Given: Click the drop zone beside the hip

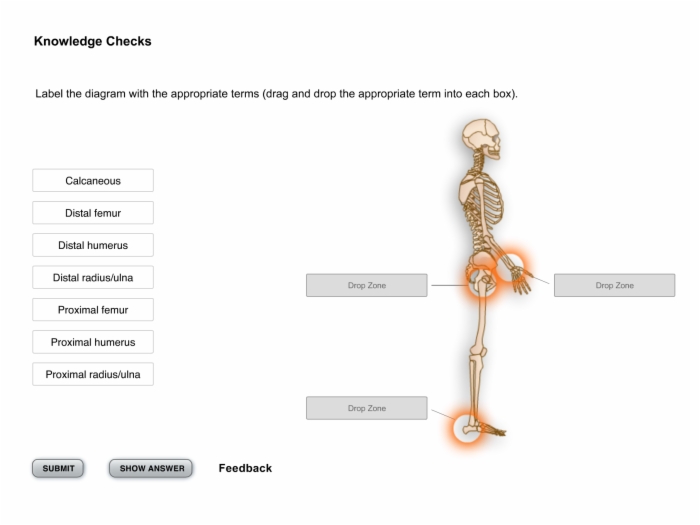Looking at the screenshot, I should (367, 285).
